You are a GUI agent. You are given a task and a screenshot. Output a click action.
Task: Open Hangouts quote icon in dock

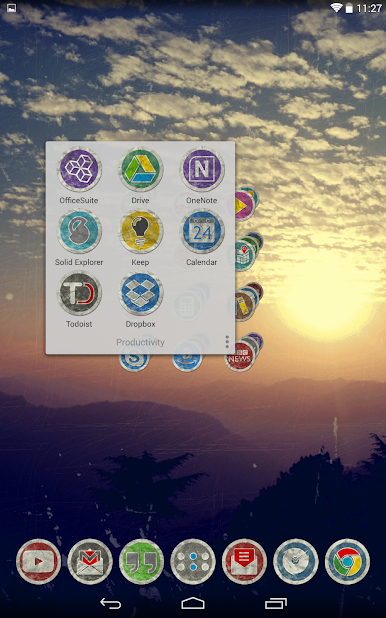point(141,562)
